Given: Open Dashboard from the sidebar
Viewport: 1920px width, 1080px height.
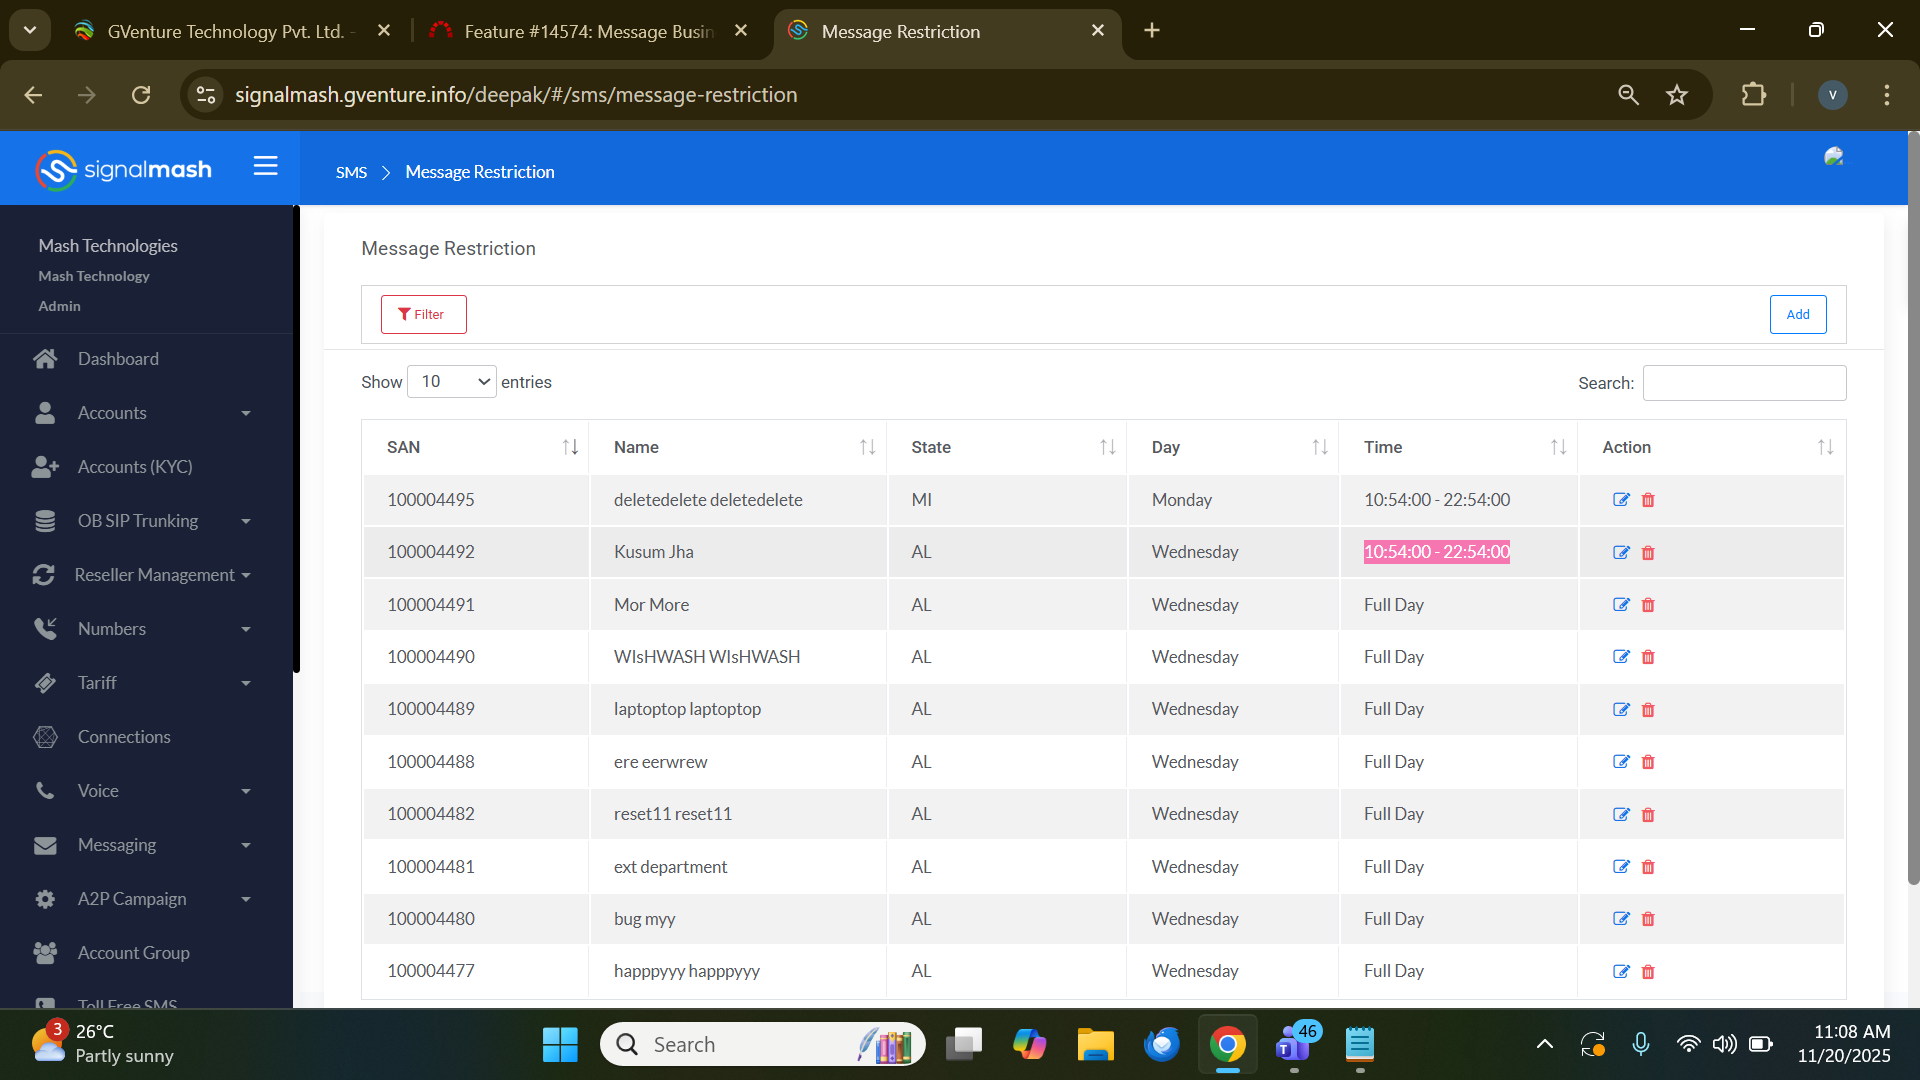Looking at the screenshot, I should coord(118,359).
